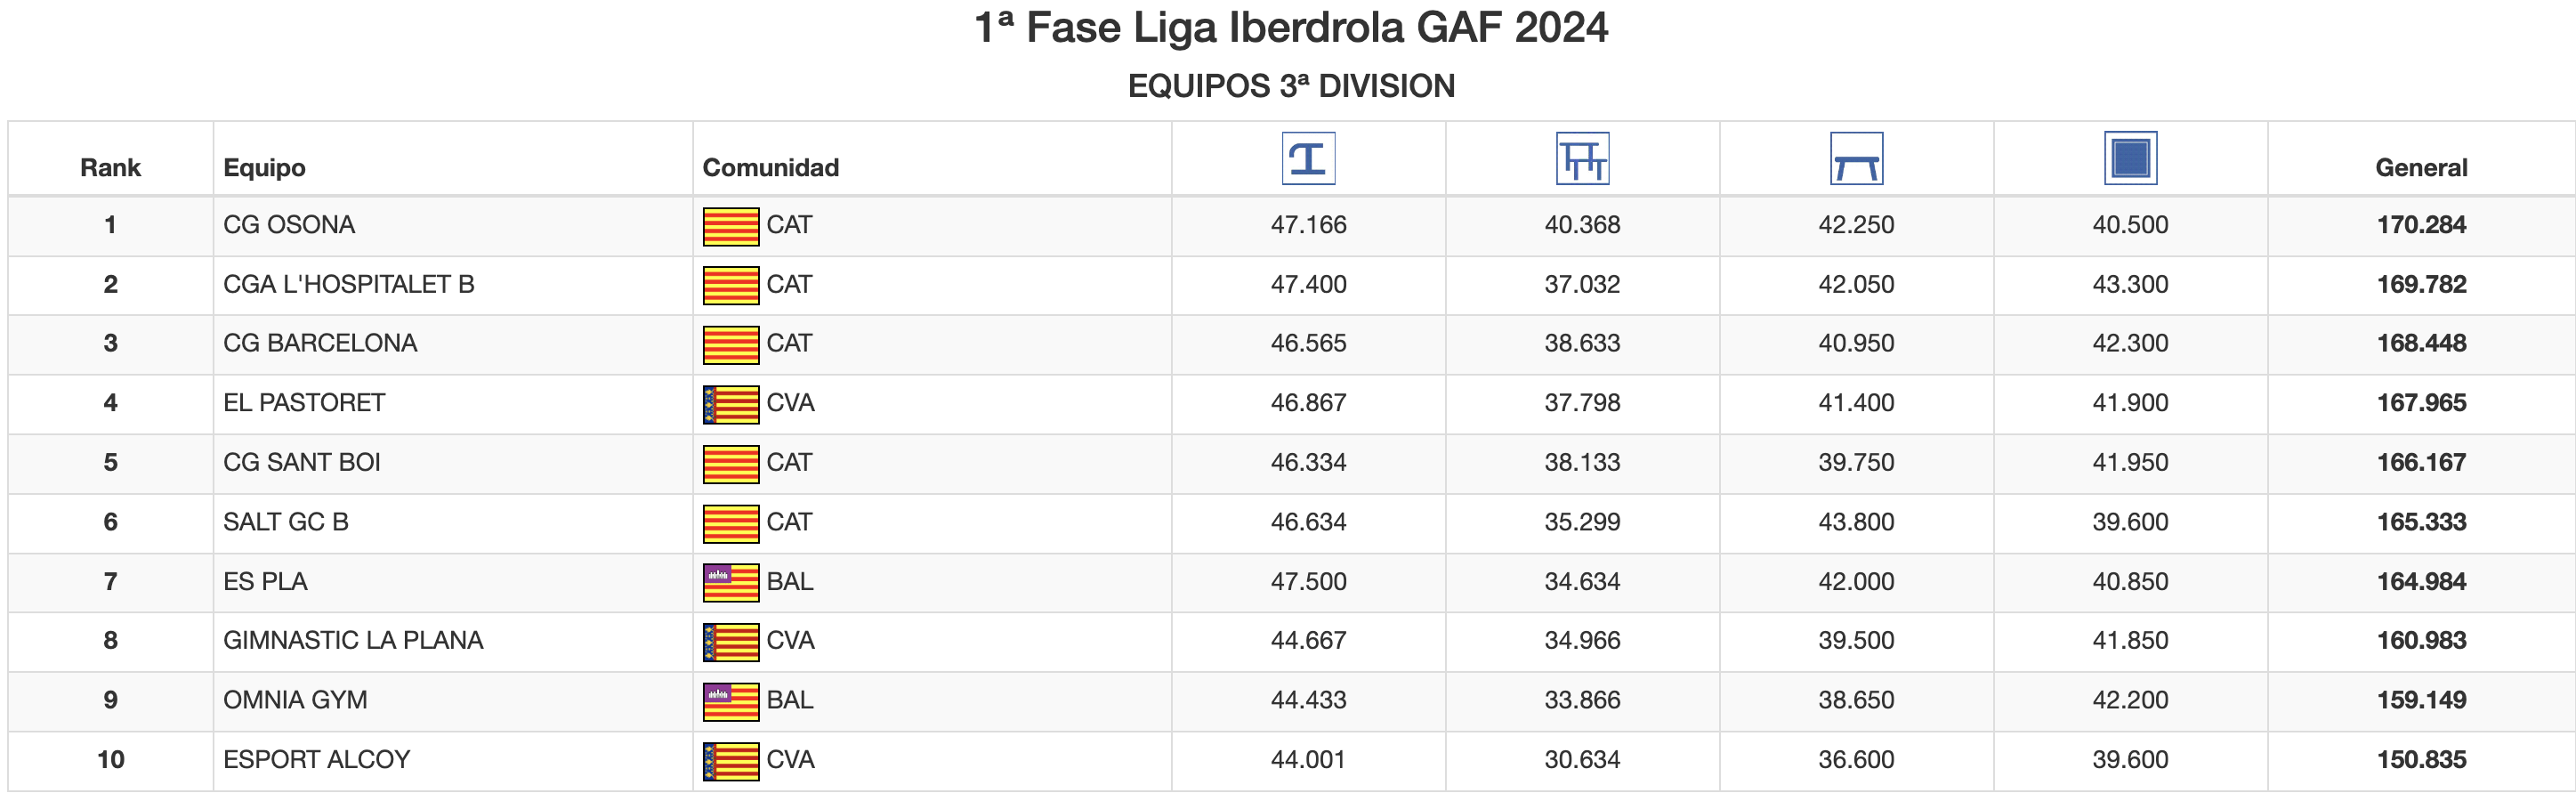Click the Rank column header

pos(110,168)
